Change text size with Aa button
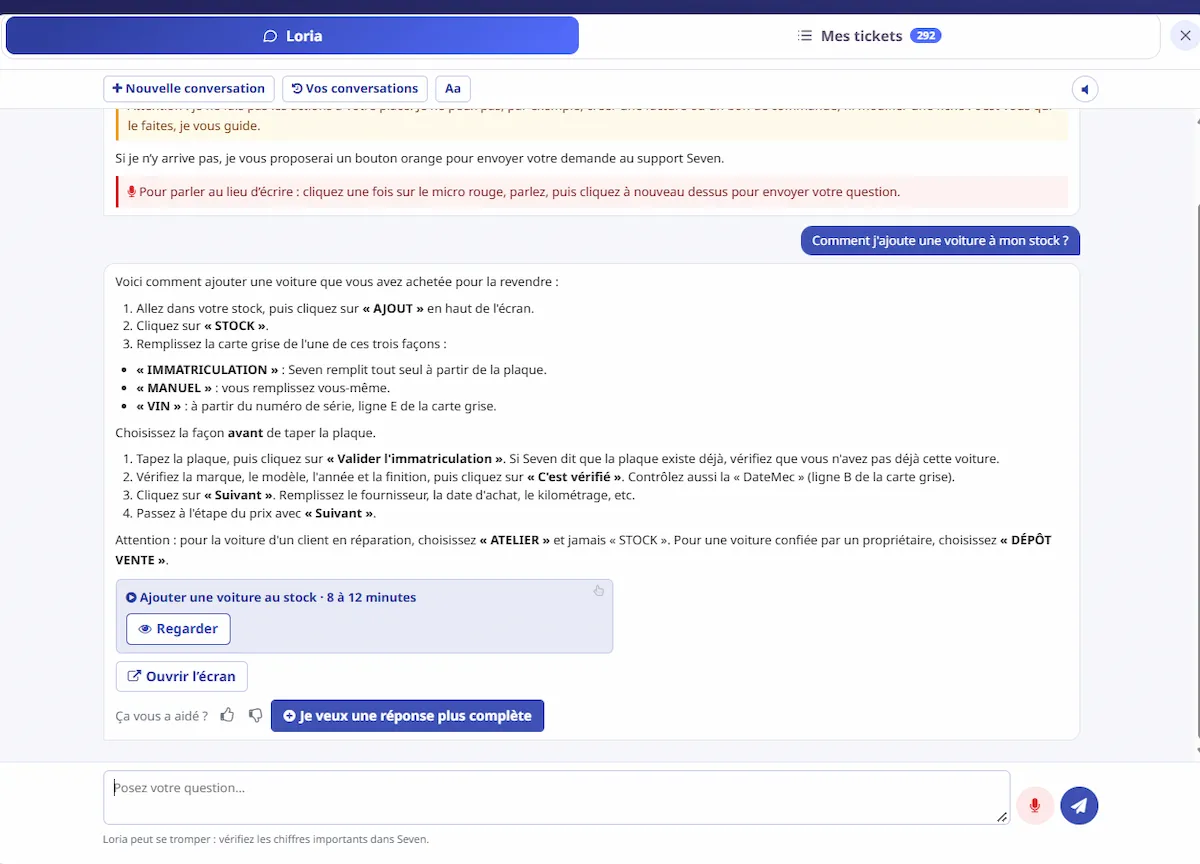The image size is (1200, 864). tap(453, 89)
